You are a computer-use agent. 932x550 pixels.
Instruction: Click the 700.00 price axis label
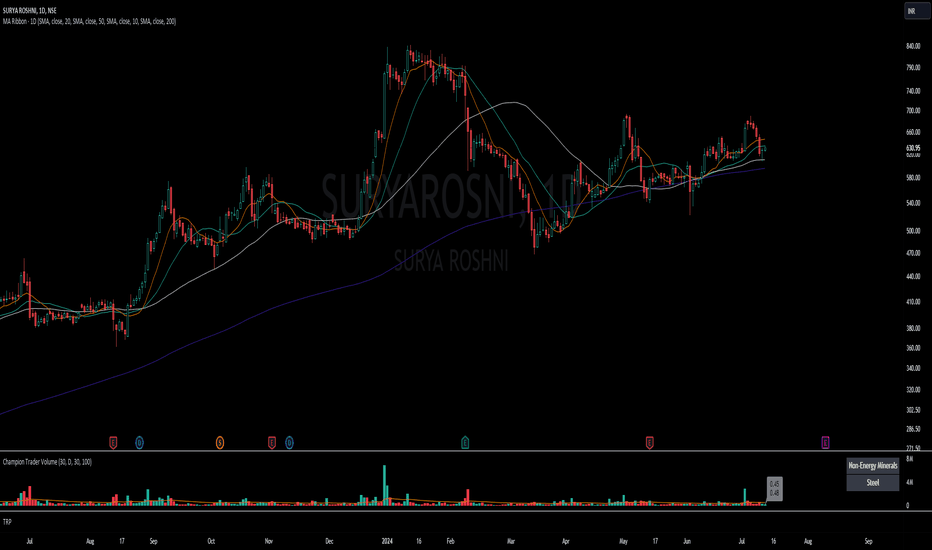point(914,111)
